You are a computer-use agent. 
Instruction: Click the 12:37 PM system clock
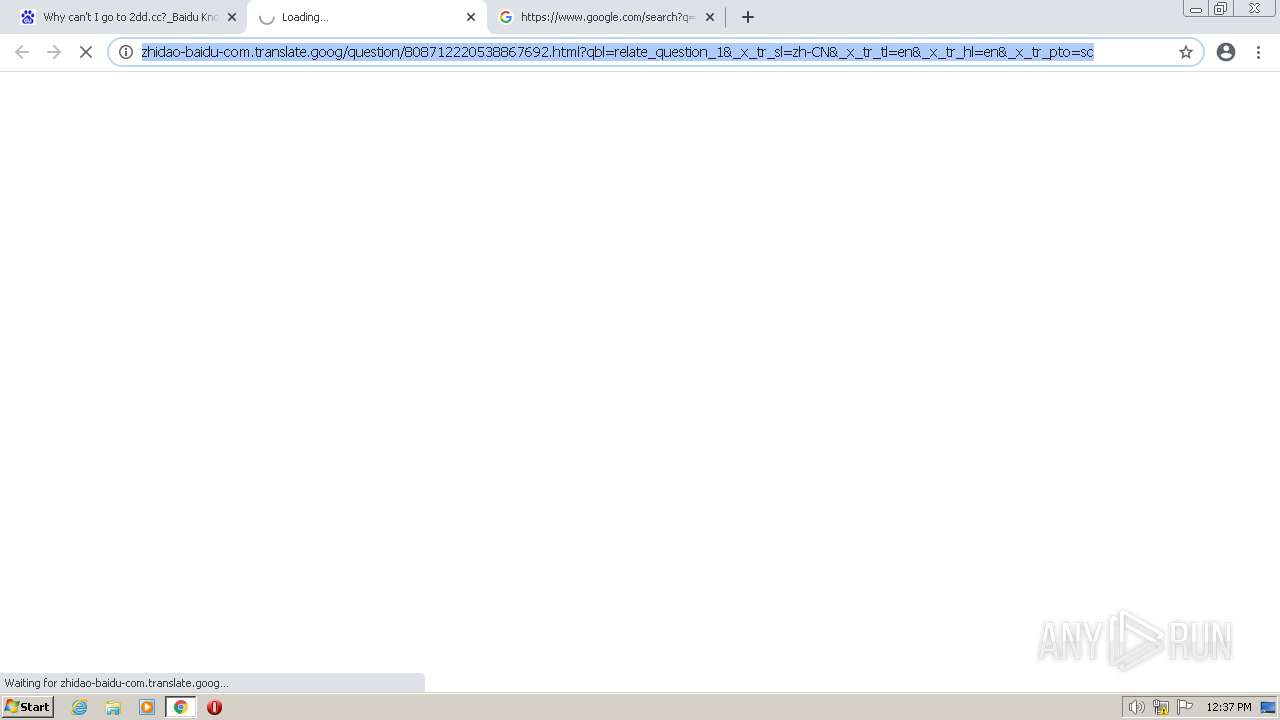click(1229, 707)
